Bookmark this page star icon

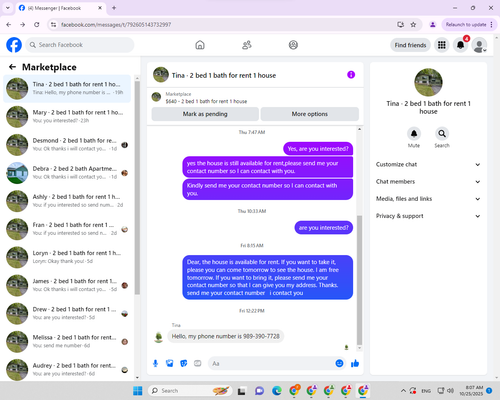pyautogui.click(x=413, y=25)
